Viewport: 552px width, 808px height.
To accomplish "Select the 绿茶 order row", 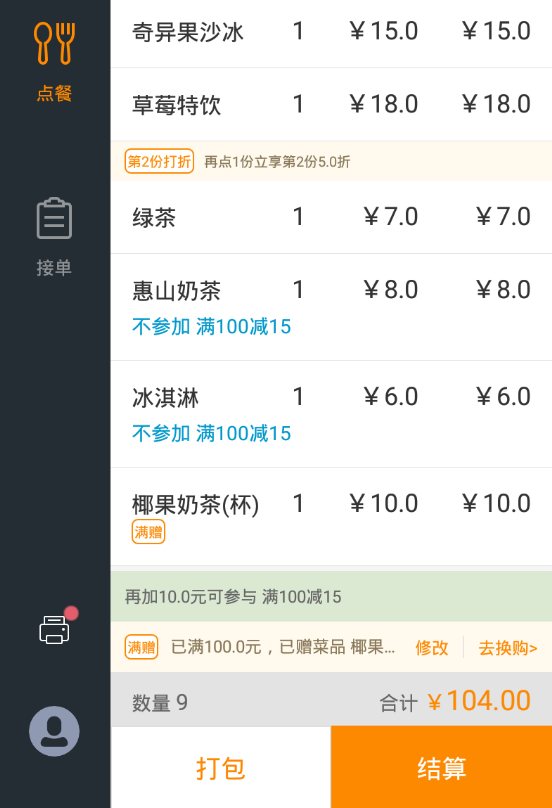I will pyautogui.click(x=331, y=217).
